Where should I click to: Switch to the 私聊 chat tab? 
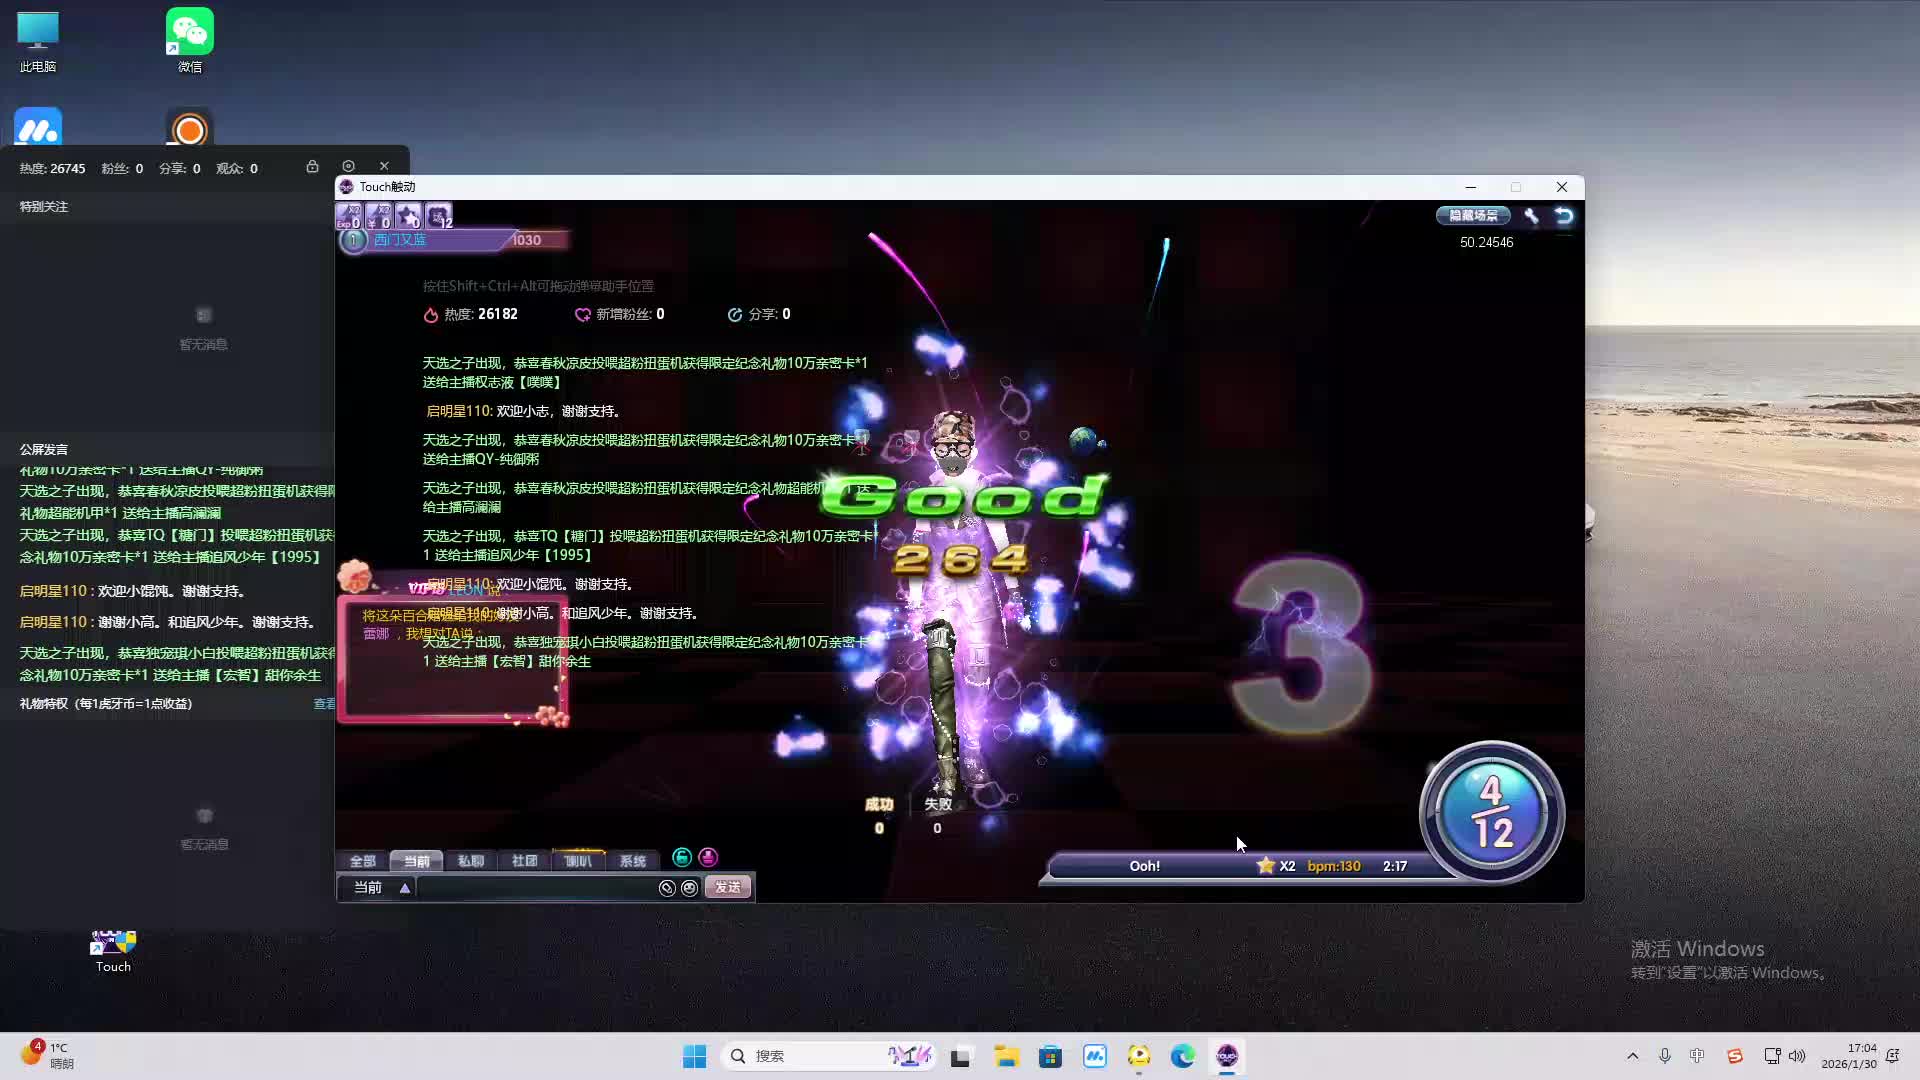click(x=470, y=861)
